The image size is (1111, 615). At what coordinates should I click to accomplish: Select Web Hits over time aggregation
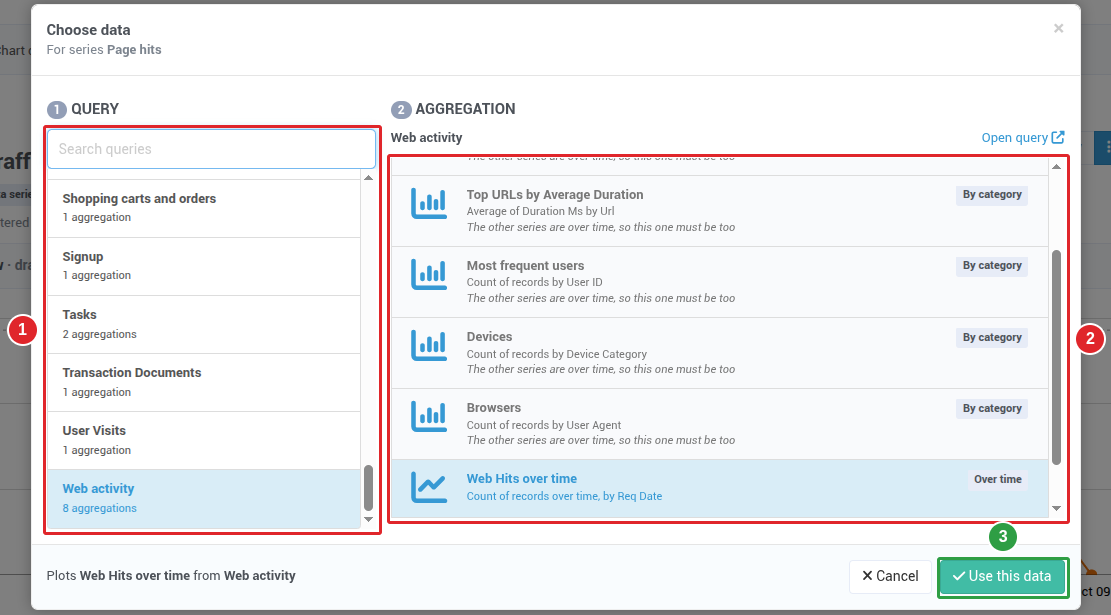(720, 489)
